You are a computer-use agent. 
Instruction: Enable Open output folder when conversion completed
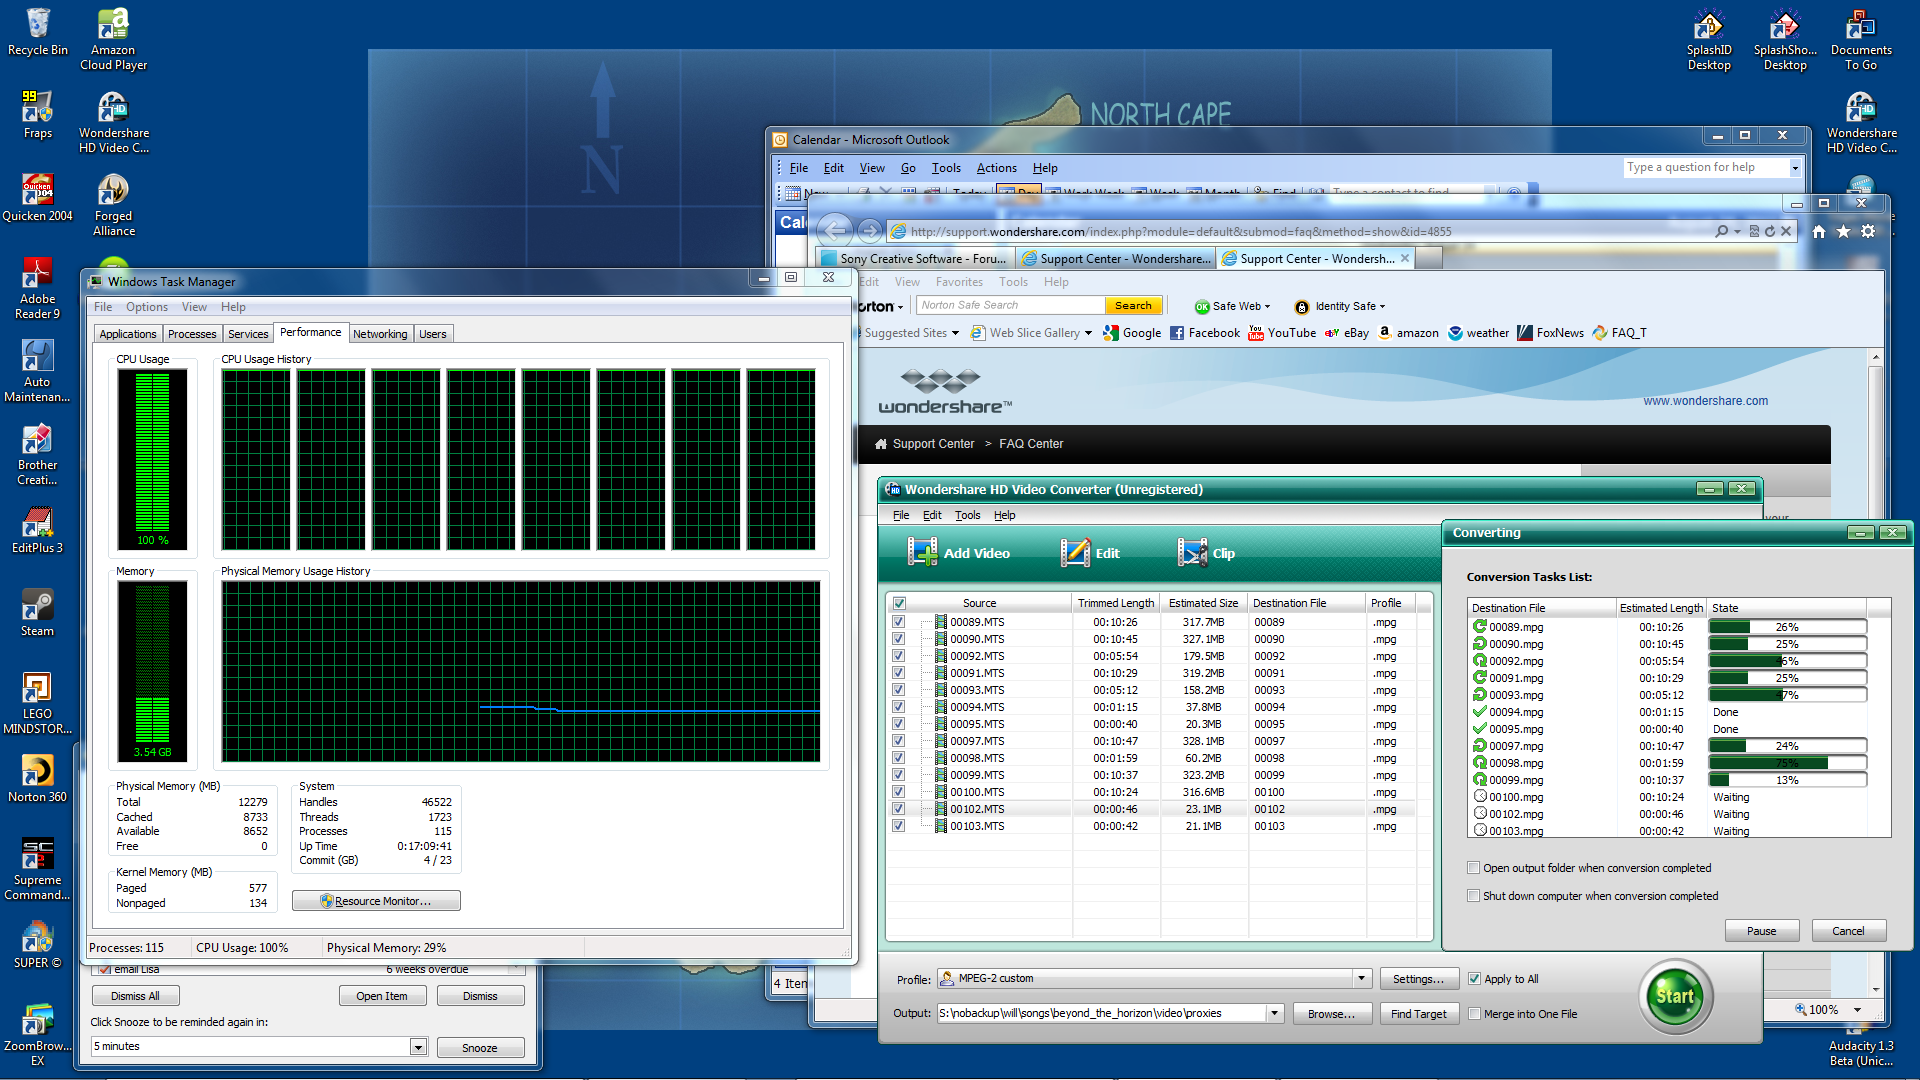(x=1473, y=868)
